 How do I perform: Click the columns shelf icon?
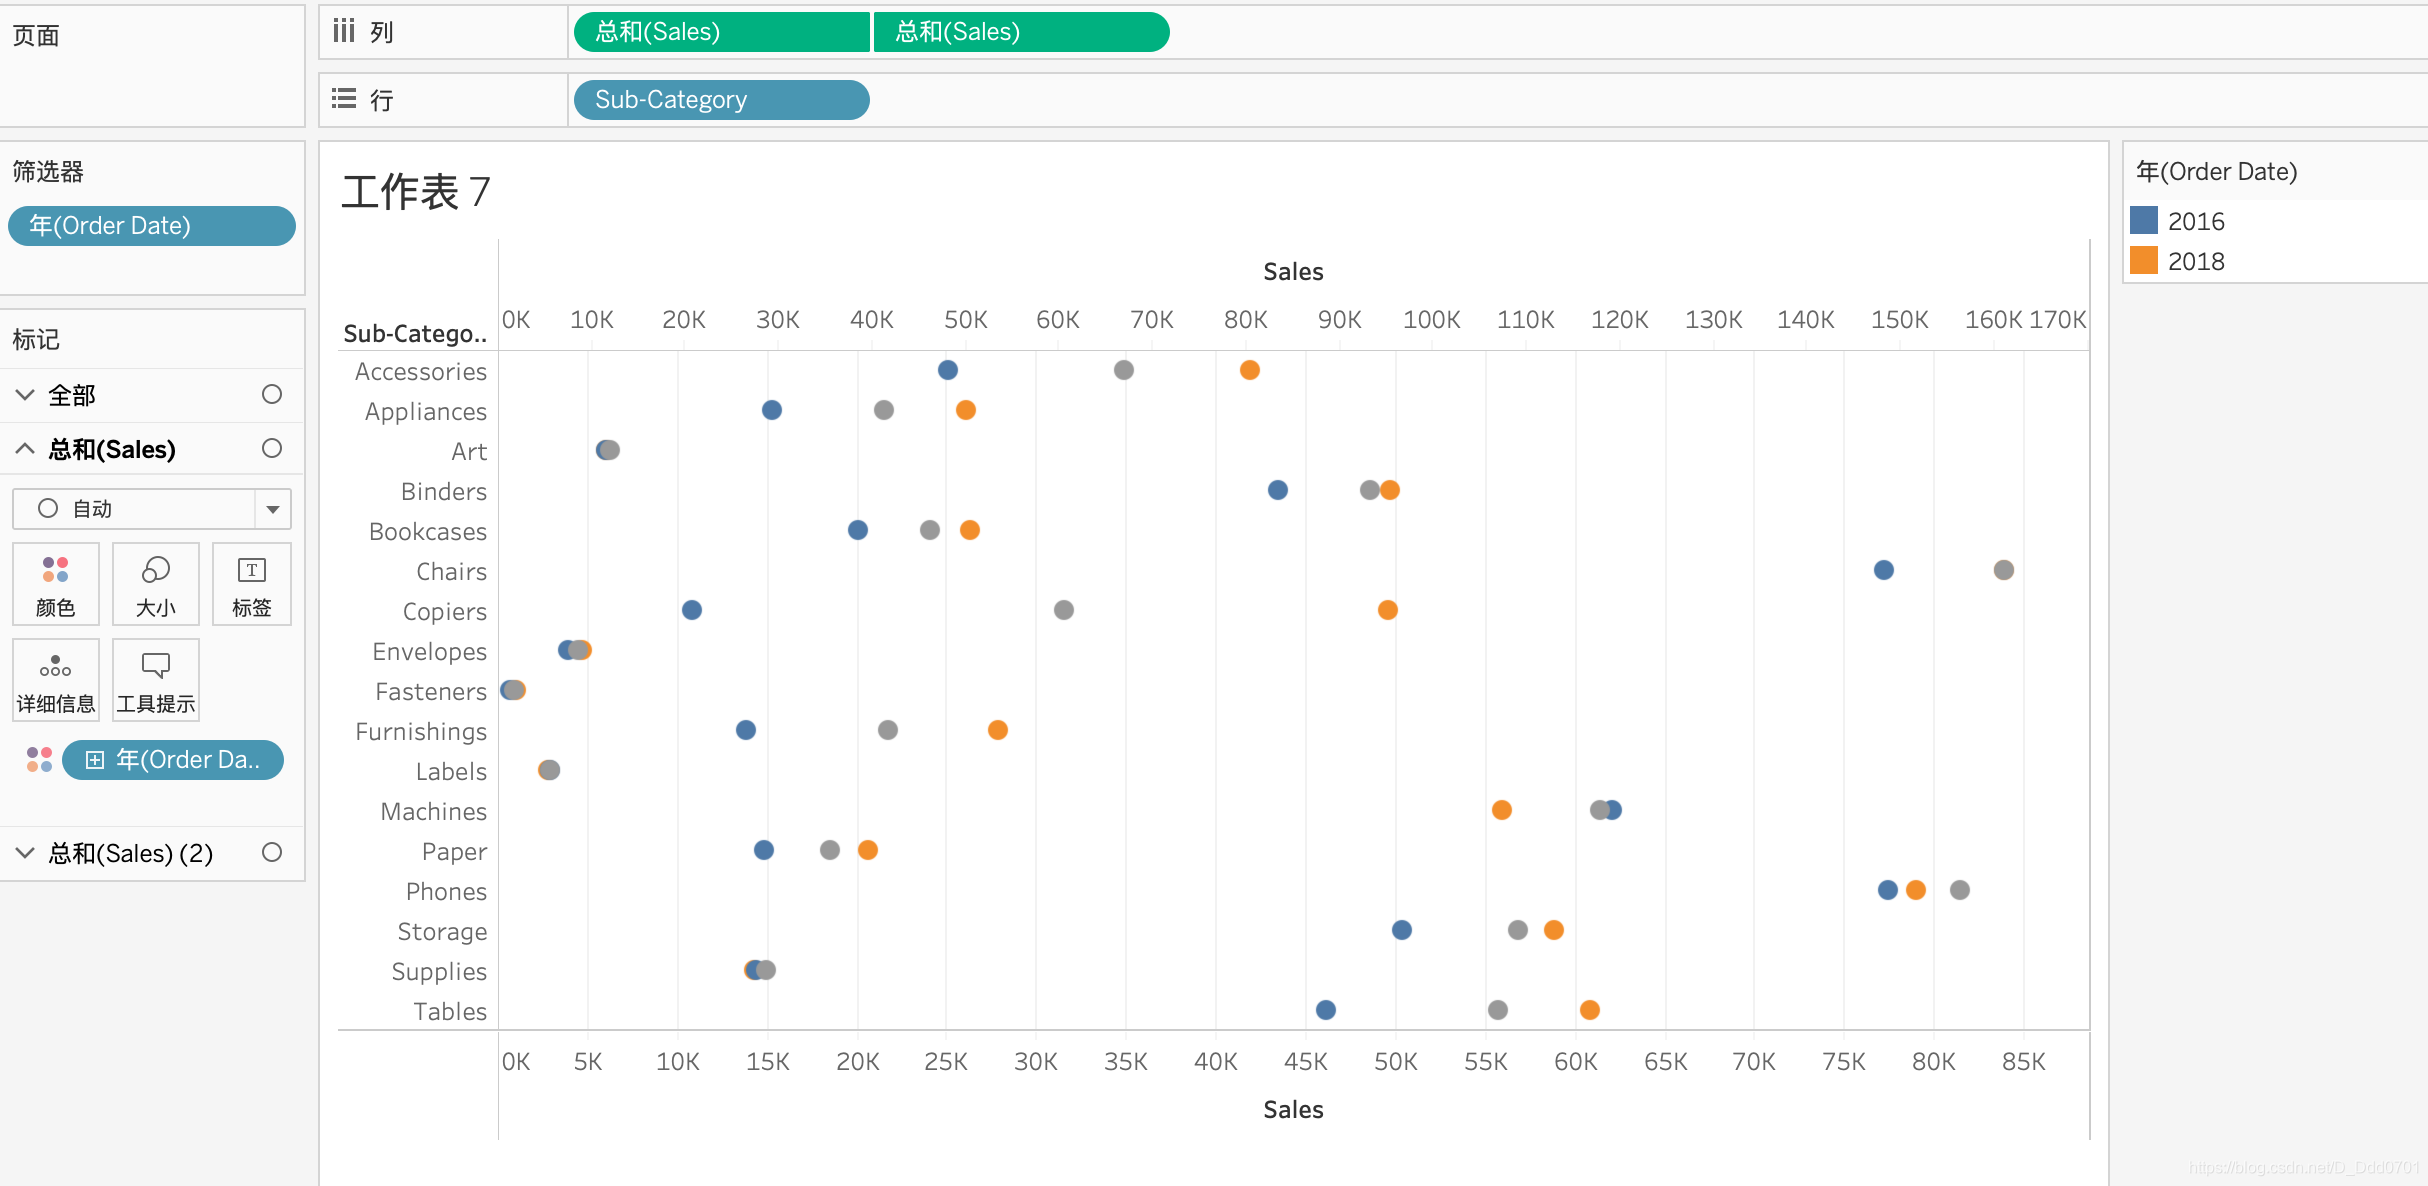344,32
